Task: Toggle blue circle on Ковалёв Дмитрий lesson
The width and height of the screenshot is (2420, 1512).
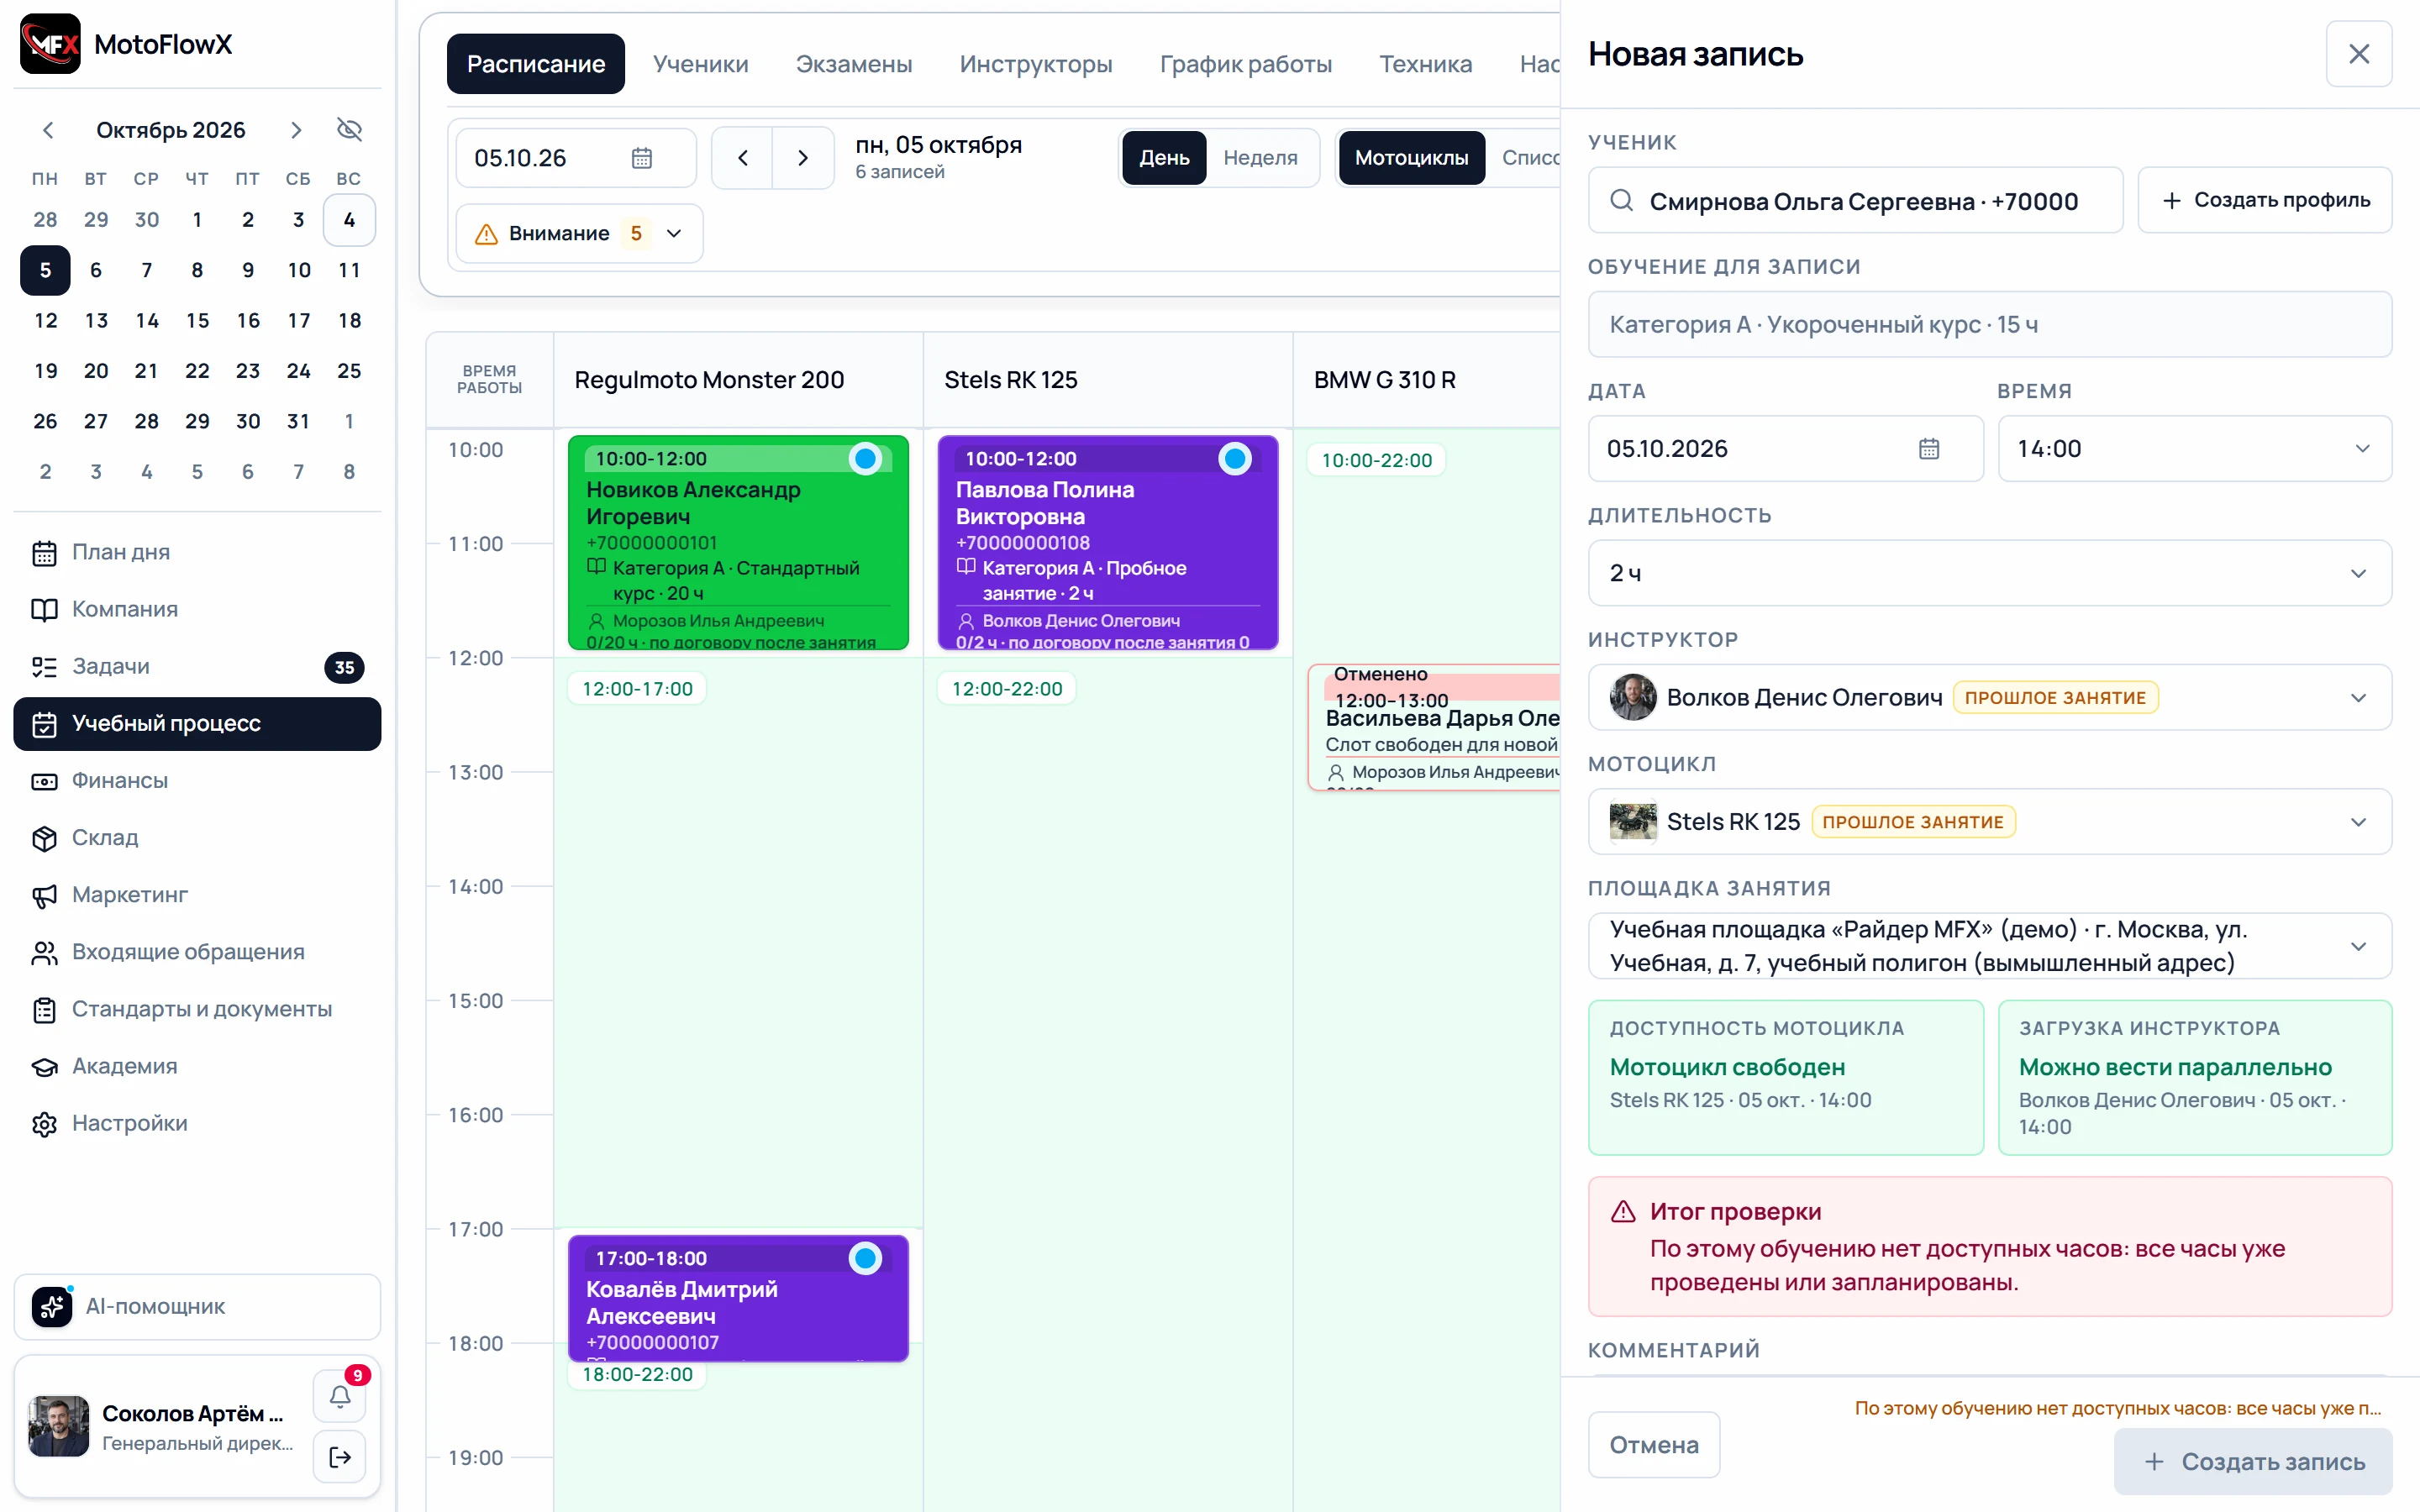Action: click(865, 1258)
